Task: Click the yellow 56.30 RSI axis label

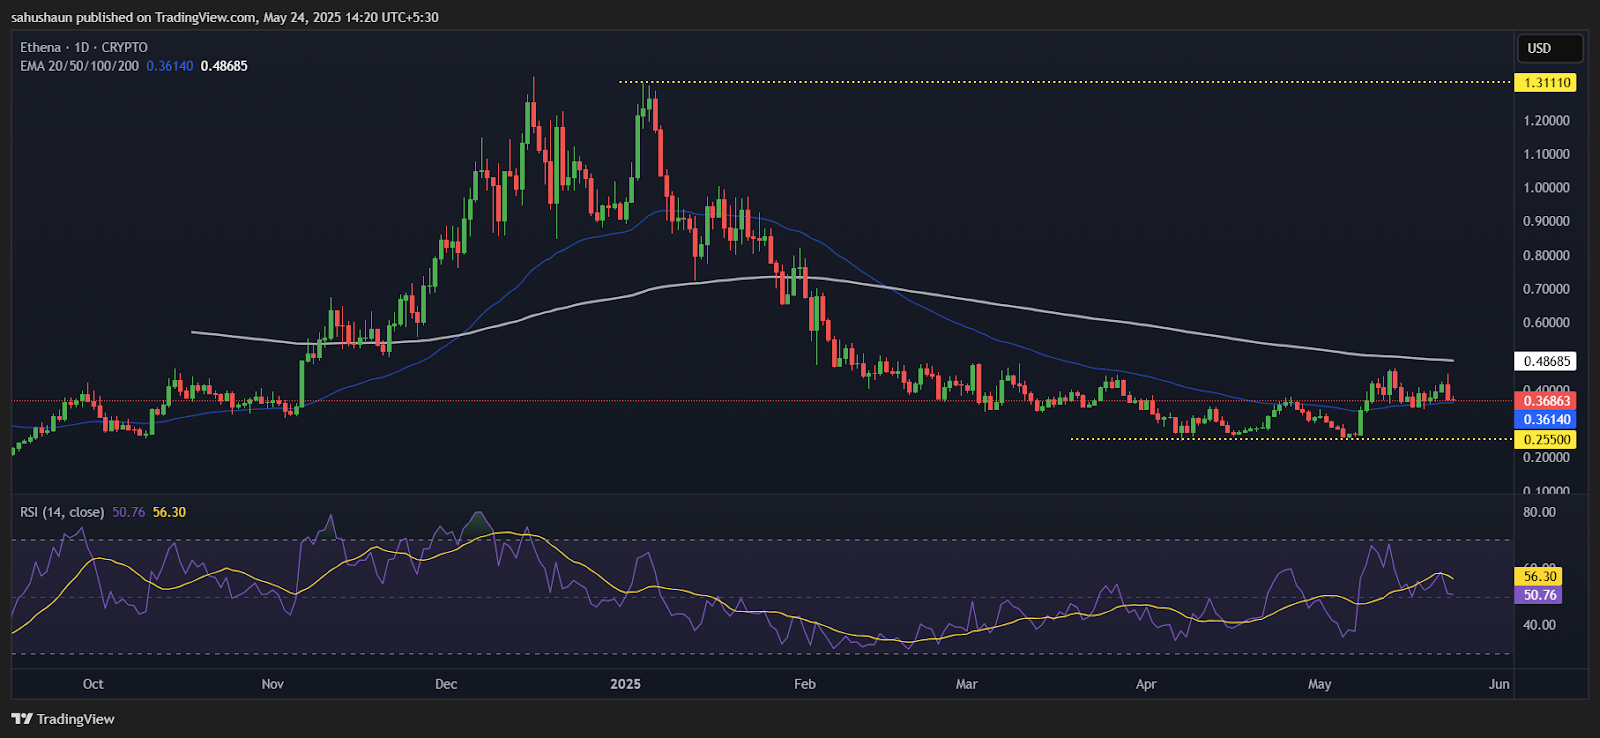Action: [x=1540, y=576]
